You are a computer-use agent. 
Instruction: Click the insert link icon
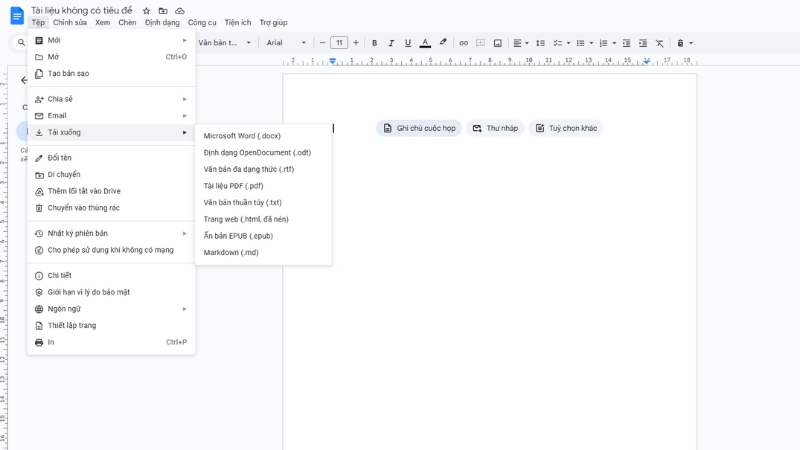pos(463,43)
